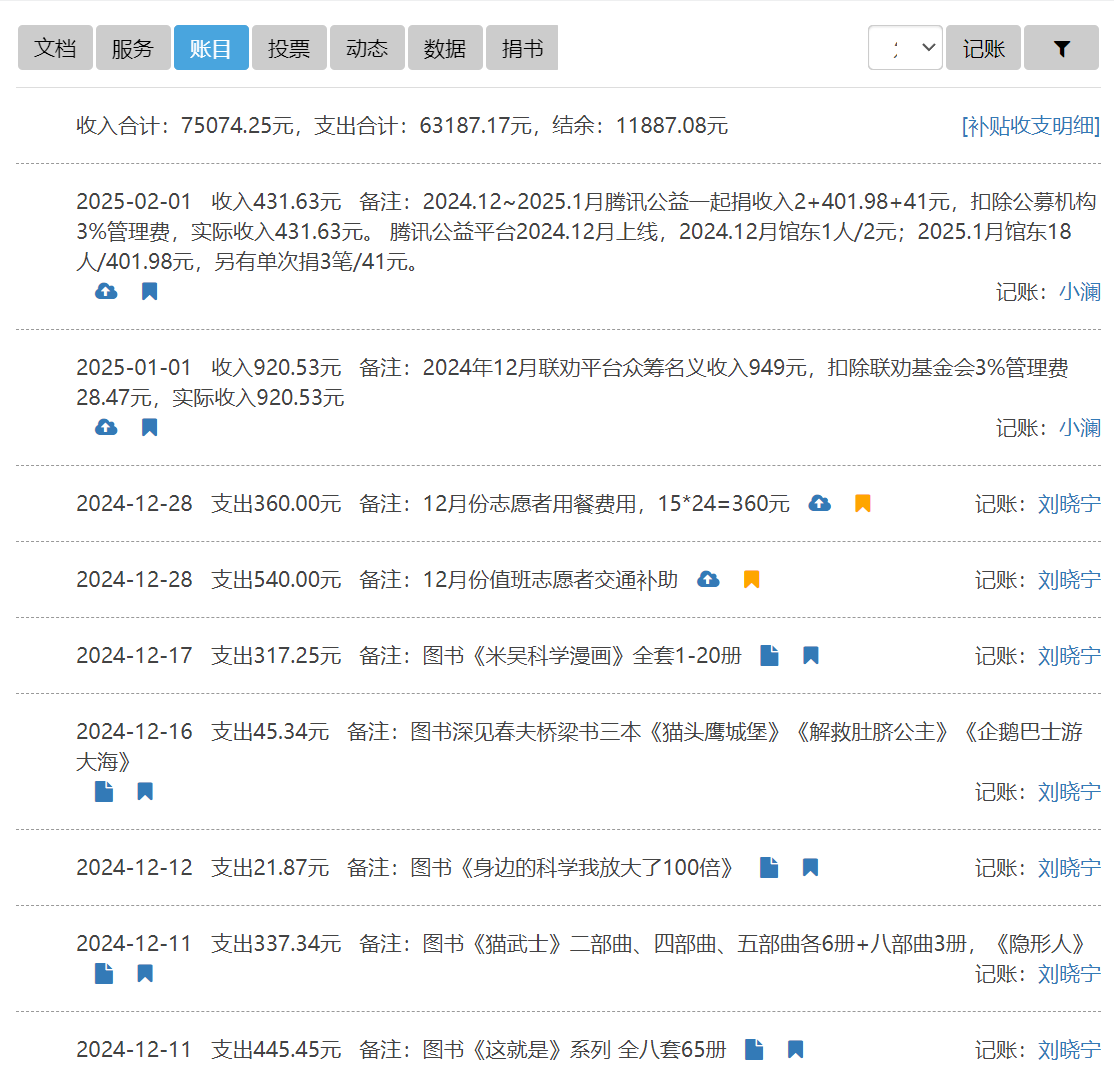Open the document icon on 支出445.45元 entry

pos(754,1049)
